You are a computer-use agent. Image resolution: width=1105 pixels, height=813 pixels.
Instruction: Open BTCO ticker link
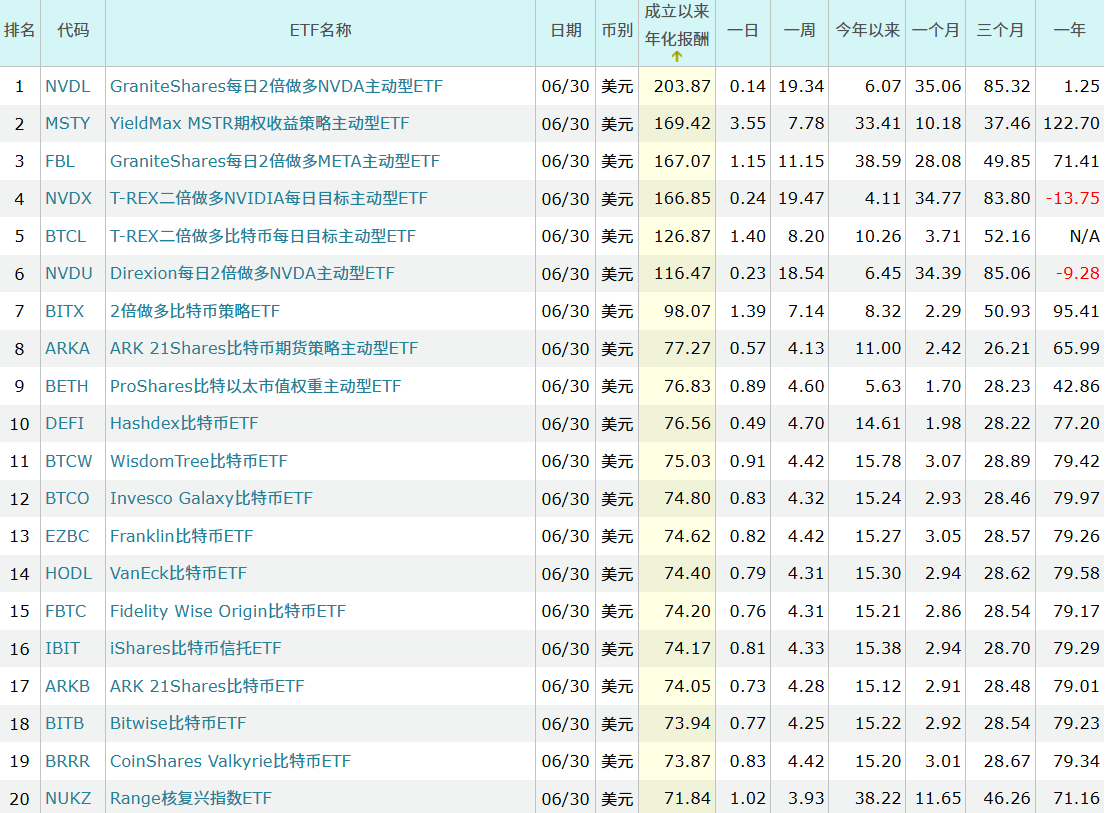[x=67, y=499]
